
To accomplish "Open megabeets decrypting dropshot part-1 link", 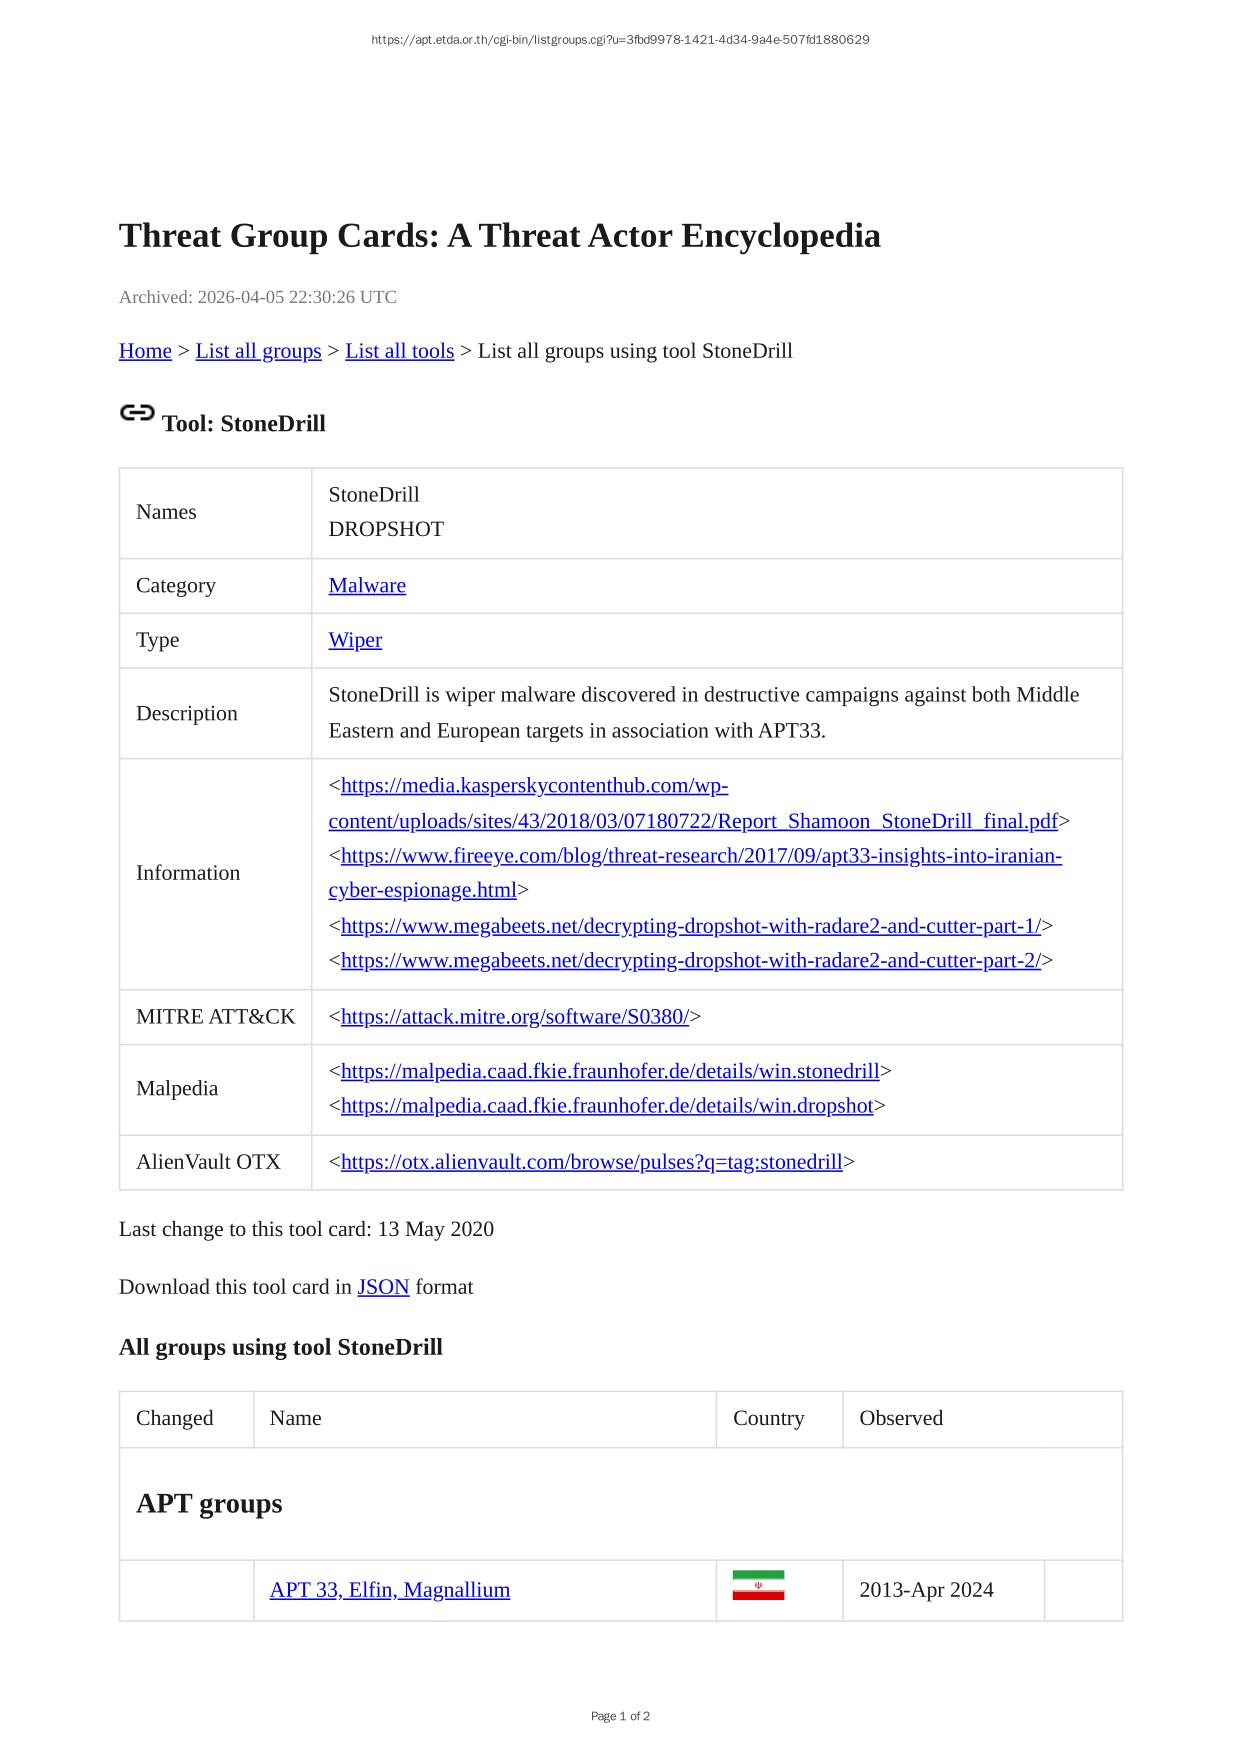I will tap(690, 926).
